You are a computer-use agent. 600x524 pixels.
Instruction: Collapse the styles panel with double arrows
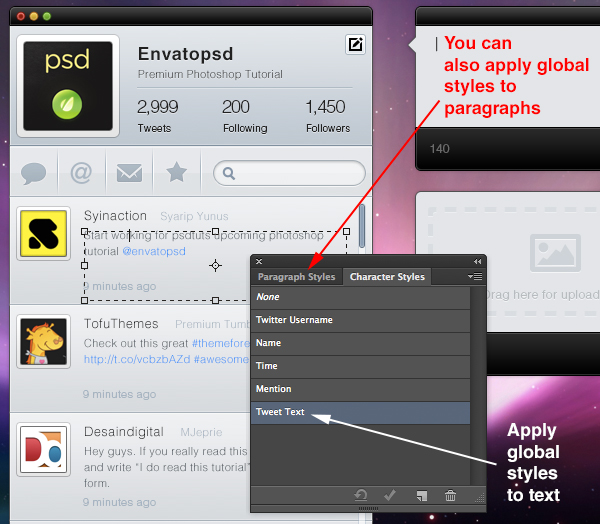(477, 261)
